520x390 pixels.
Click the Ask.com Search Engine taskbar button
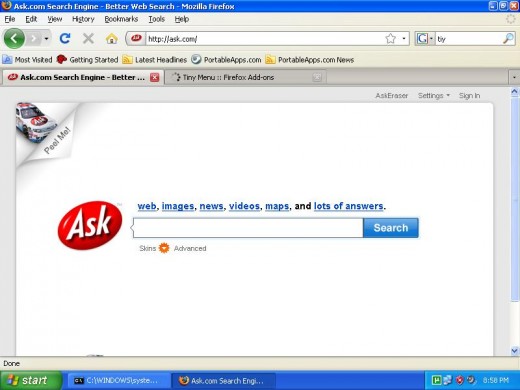[x=223, y=380]
